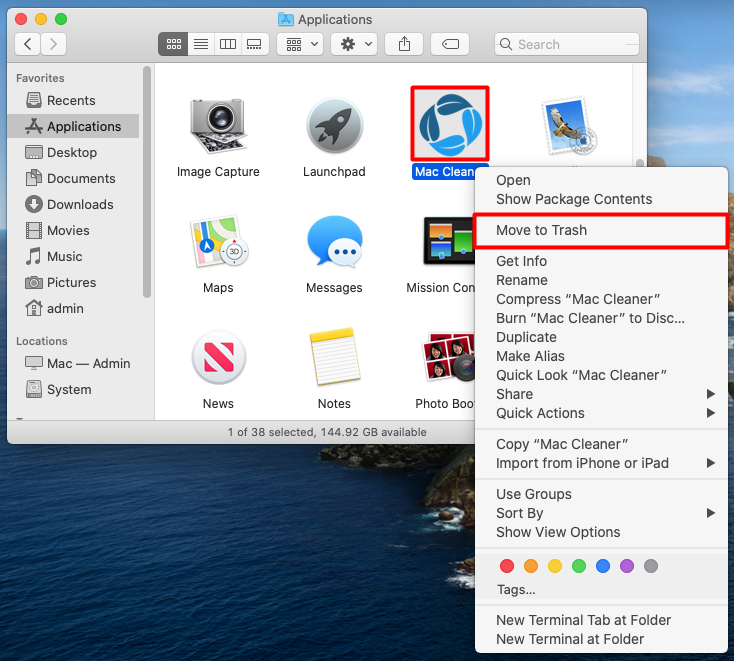Screen dimensions: 734x661
Task: Select the News app icon
Action: (x=219, y=357)
